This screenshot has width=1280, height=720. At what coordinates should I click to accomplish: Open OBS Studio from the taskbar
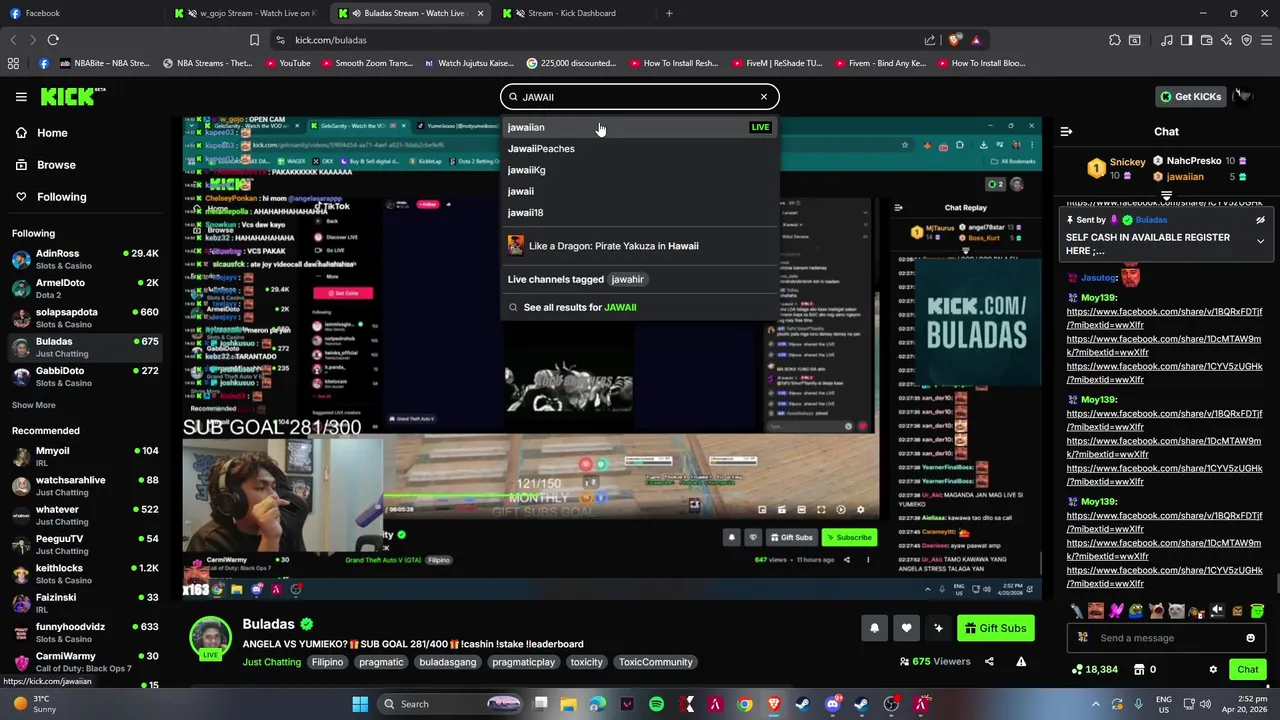click(891, 704)
